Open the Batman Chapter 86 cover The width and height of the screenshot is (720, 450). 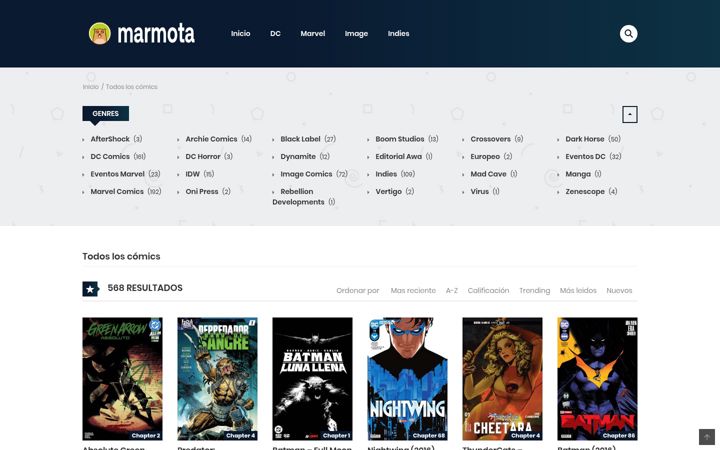click(597, 378)
